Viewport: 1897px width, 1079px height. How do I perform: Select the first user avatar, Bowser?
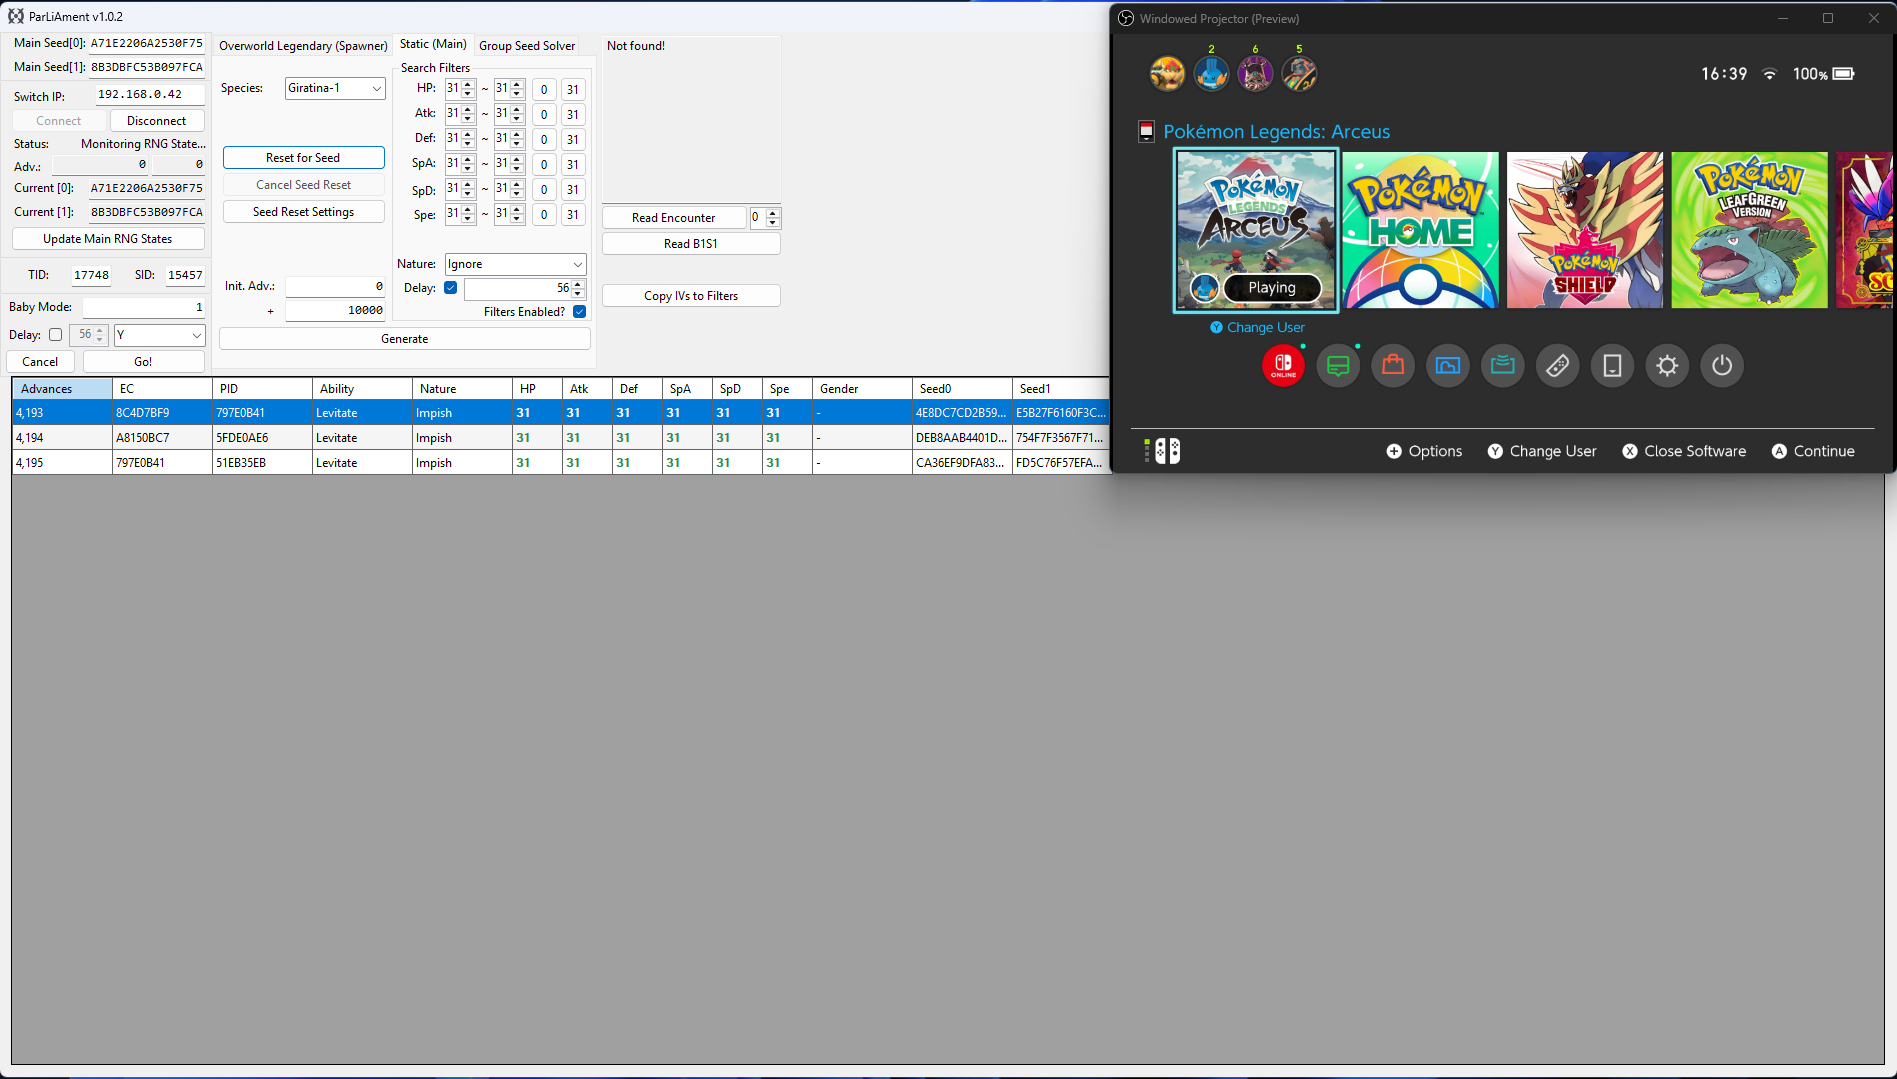(x=1167, y=73)
